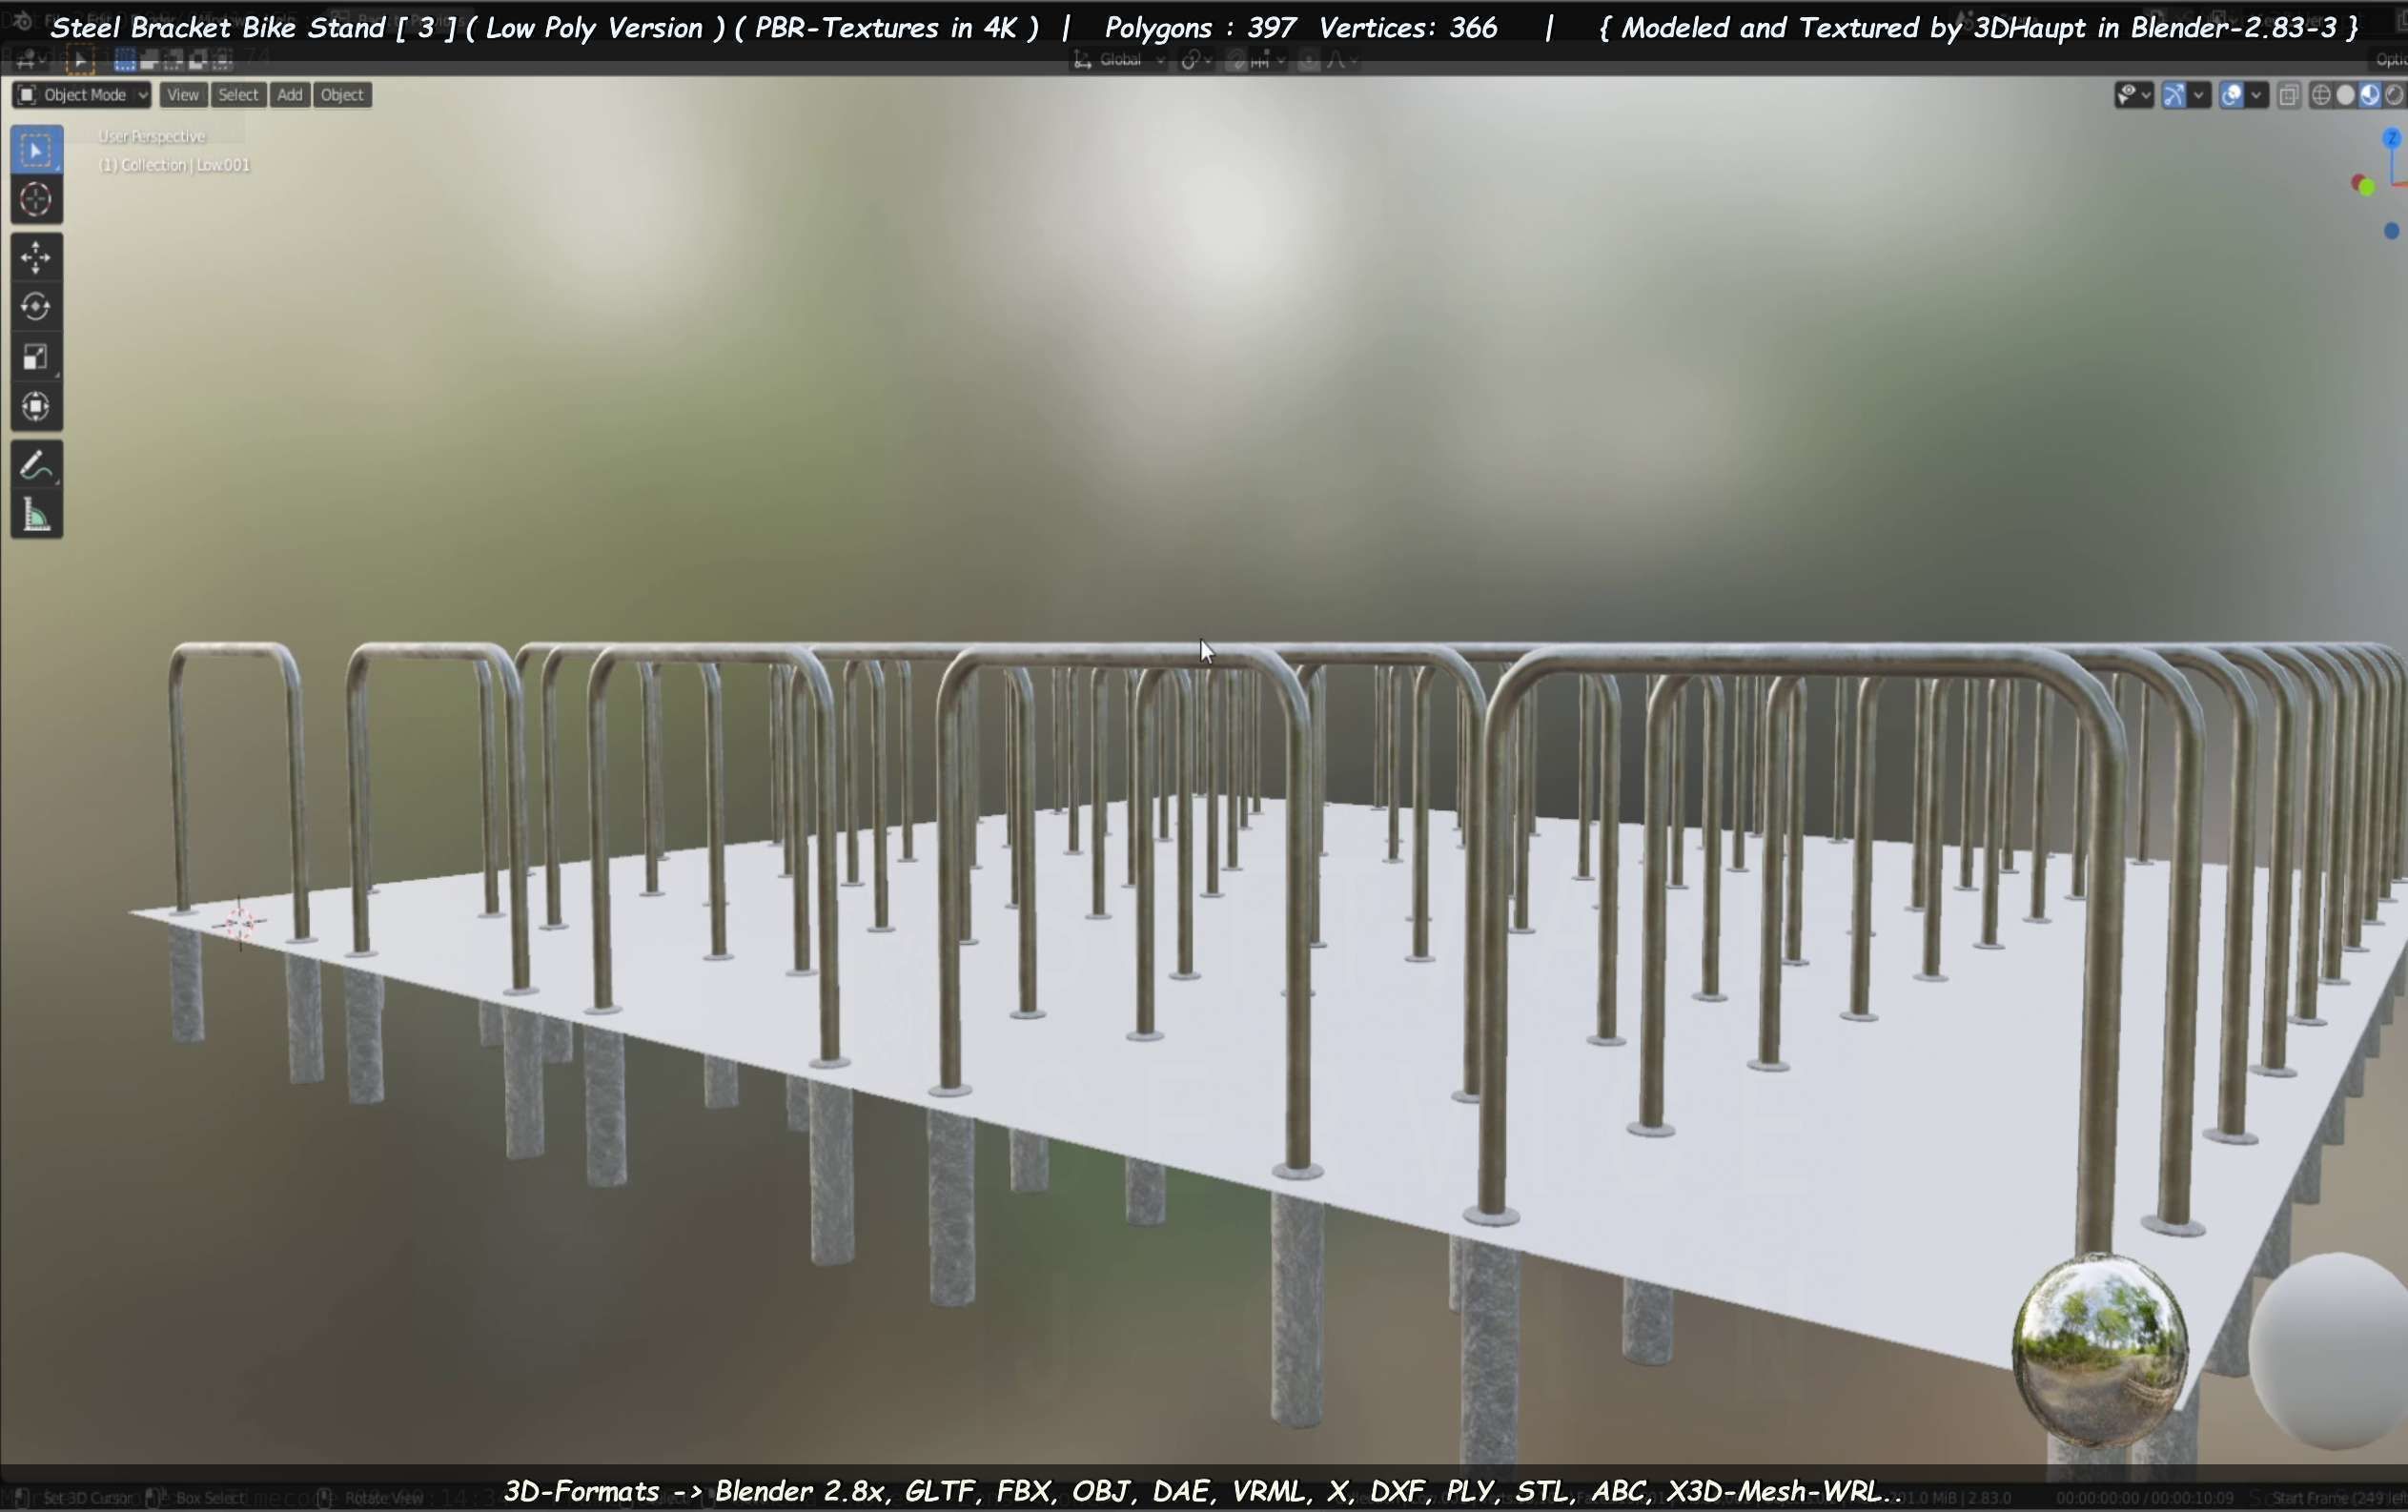2408x1512 pixels.
Task: Select the Measure ruler tool
Action: coord(36,515)
